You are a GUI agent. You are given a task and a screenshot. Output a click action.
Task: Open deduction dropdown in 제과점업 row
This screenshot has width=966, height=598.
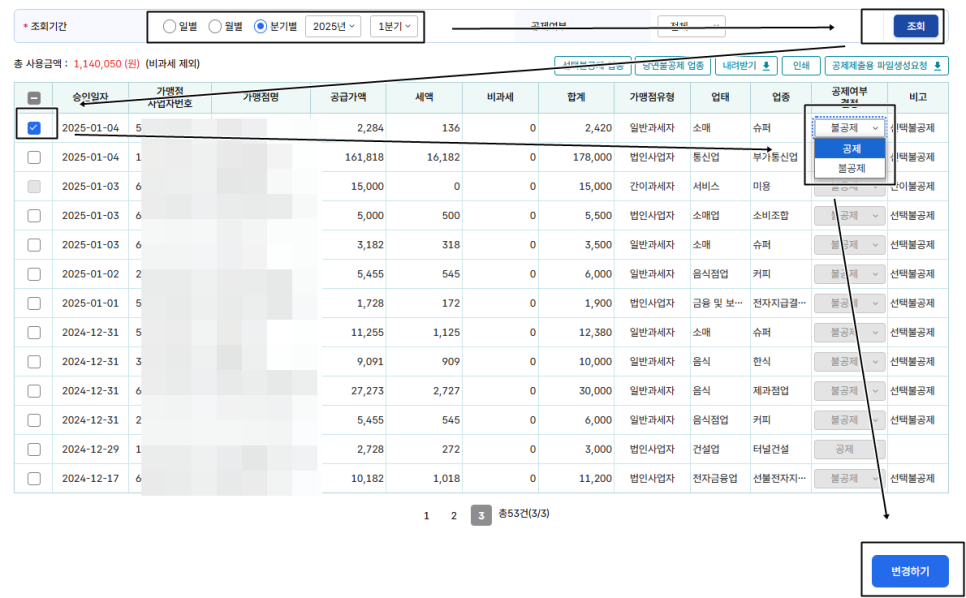[x=849, y=390]
